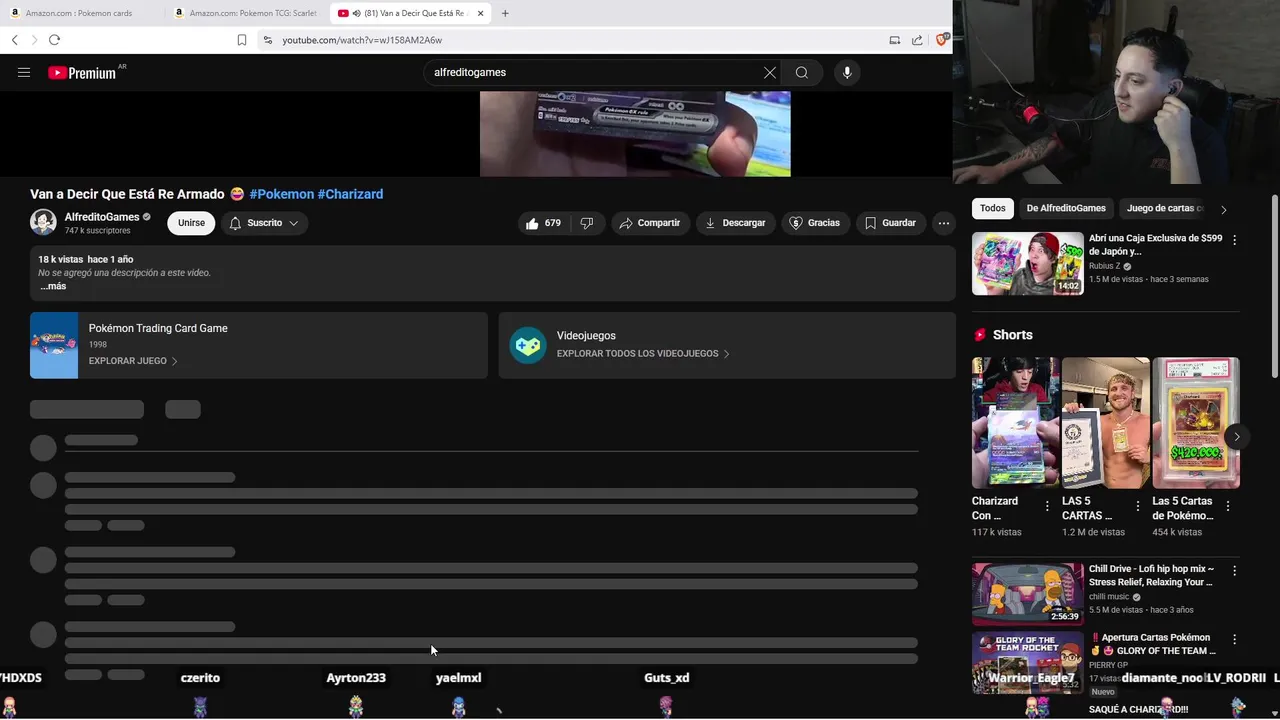Open Pokémon Trading Card Game card
The width and height of the screenshot is (1280, 720).
(x=259, y=345)
